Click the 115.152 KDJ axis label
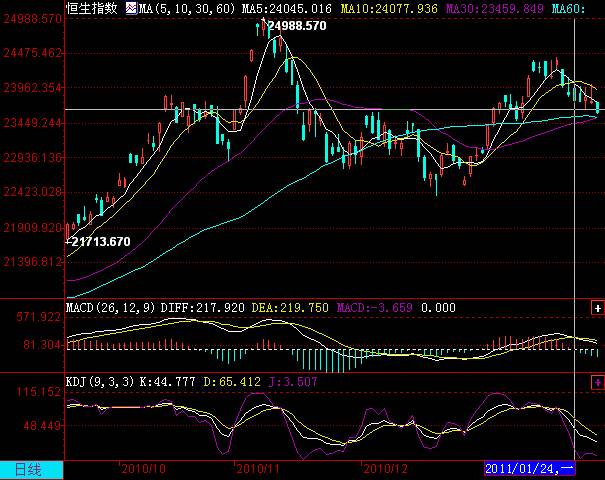This screenshot has height=480, width=605. tap(39, 392)
